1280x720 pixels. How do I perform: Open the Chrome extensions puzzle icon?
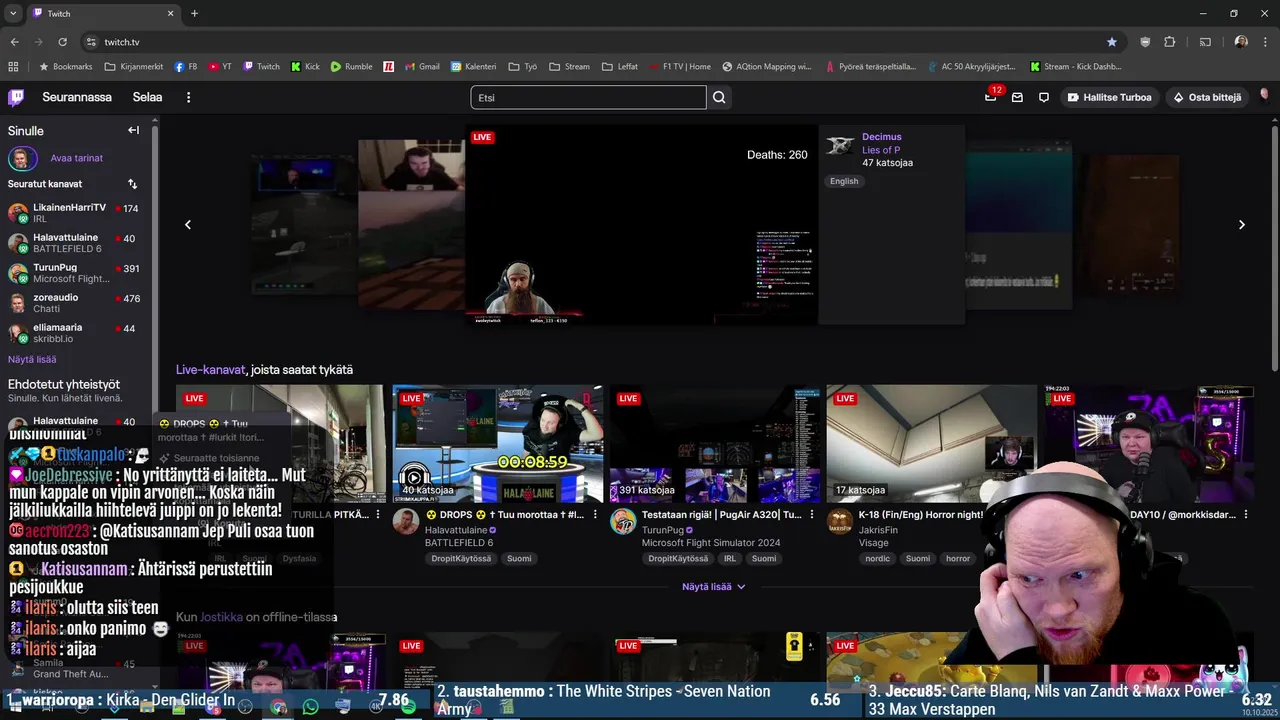[x=1169, y=42]
